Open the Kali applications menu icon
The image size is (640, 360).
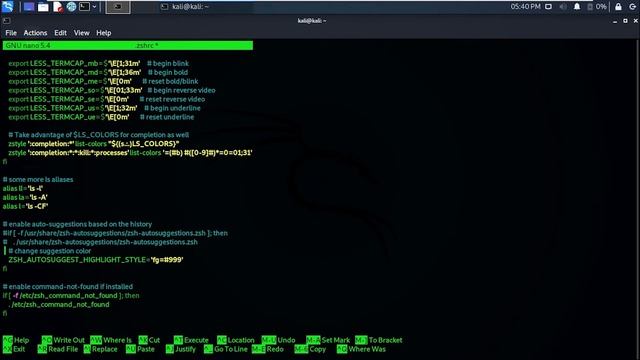pyautogui.click(x=7, y=6)
